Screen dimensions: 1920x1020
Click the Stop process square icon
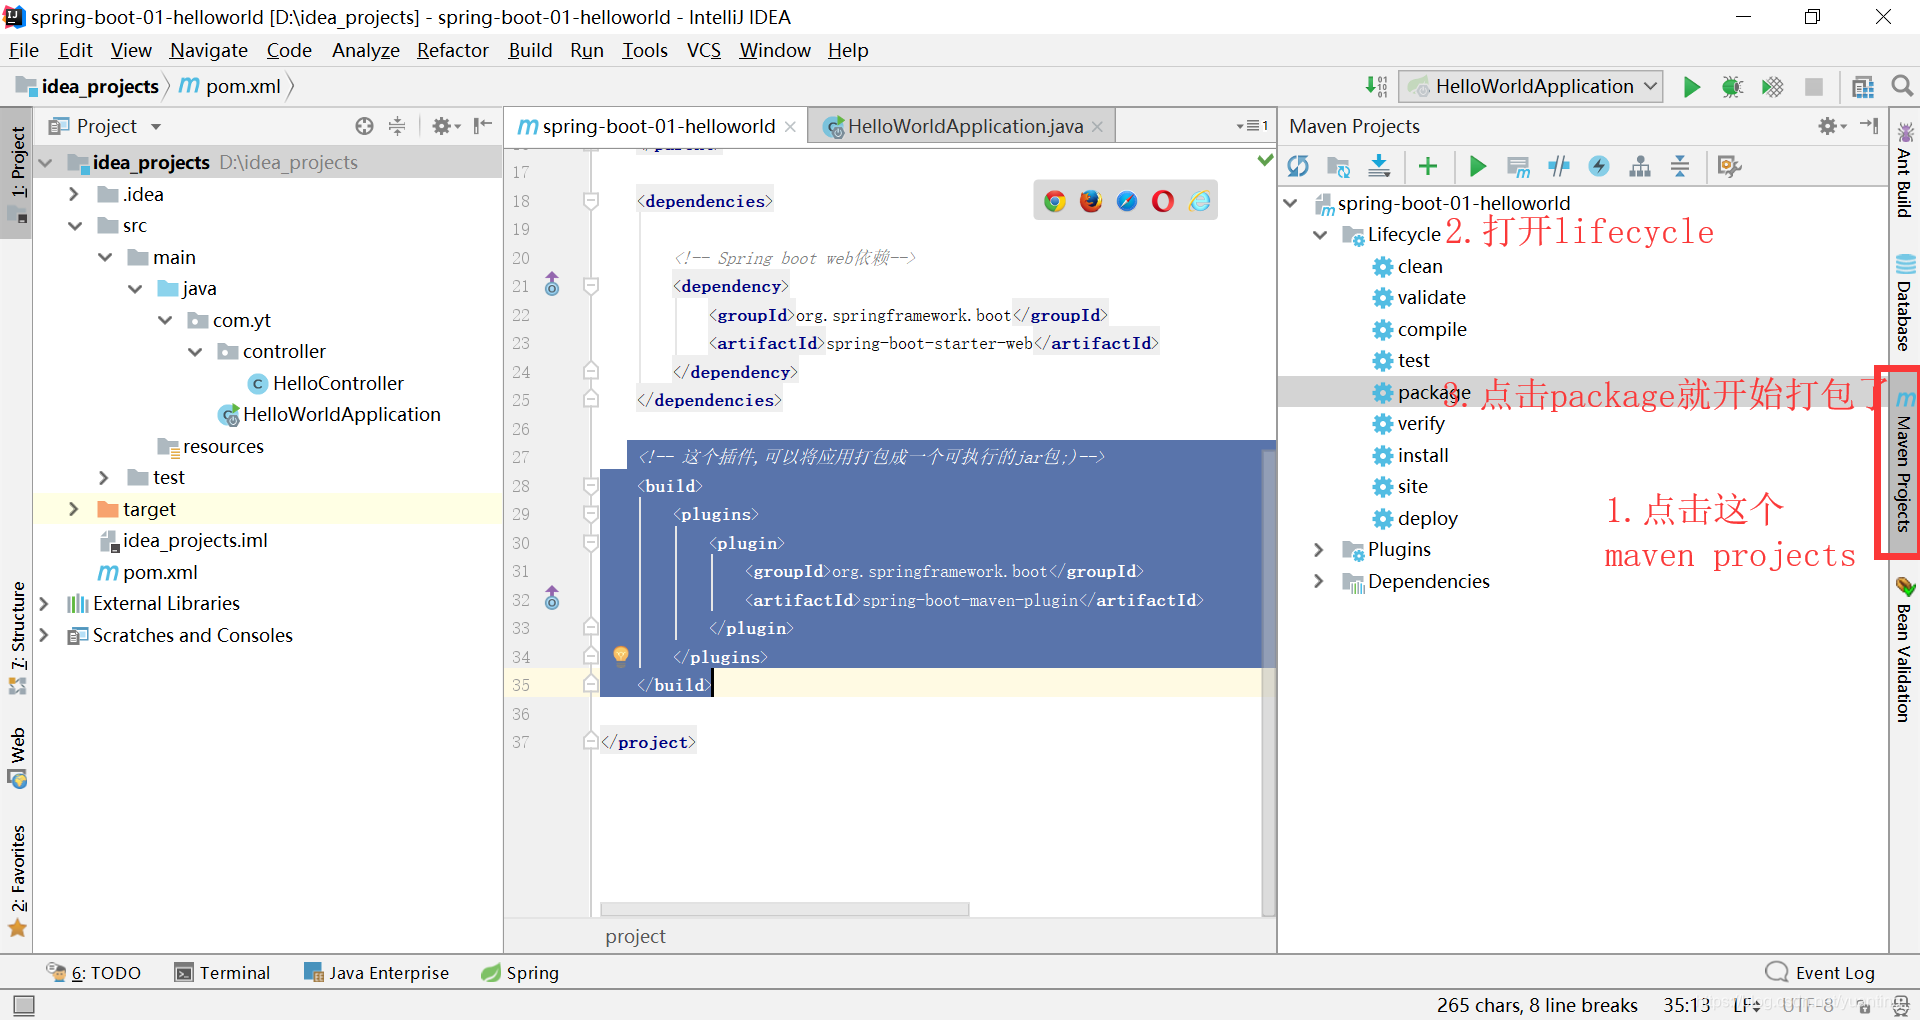(1813, 87)
